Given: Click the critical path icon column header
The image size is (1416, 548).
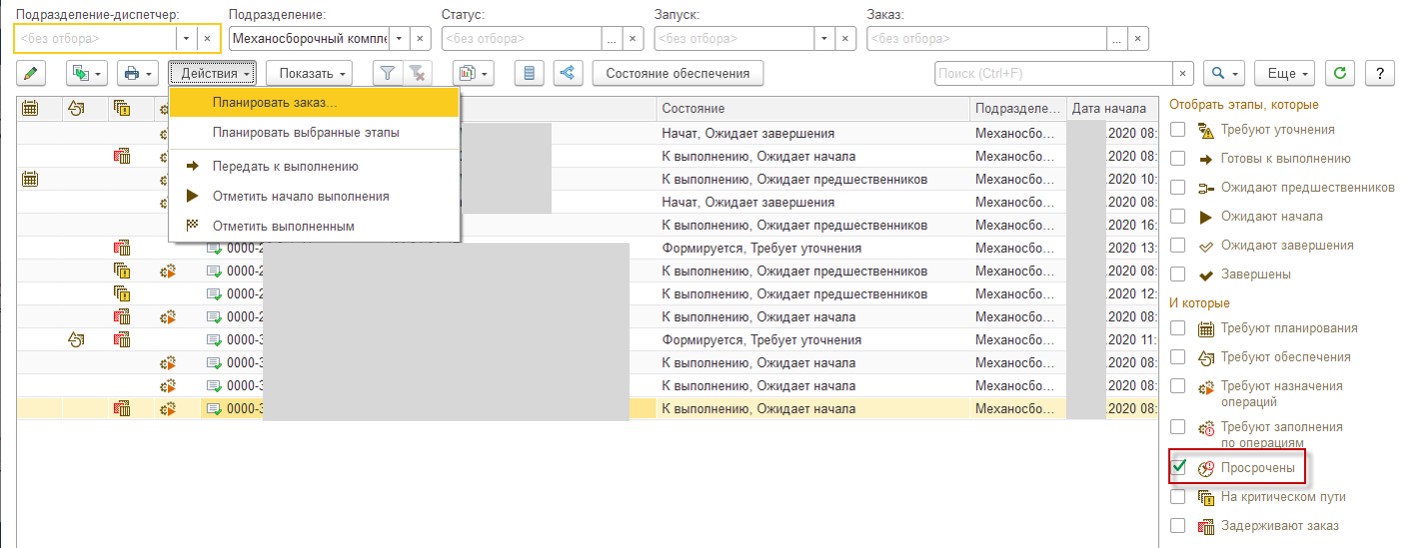Looking at the screenshot, I should pos(122,108).
